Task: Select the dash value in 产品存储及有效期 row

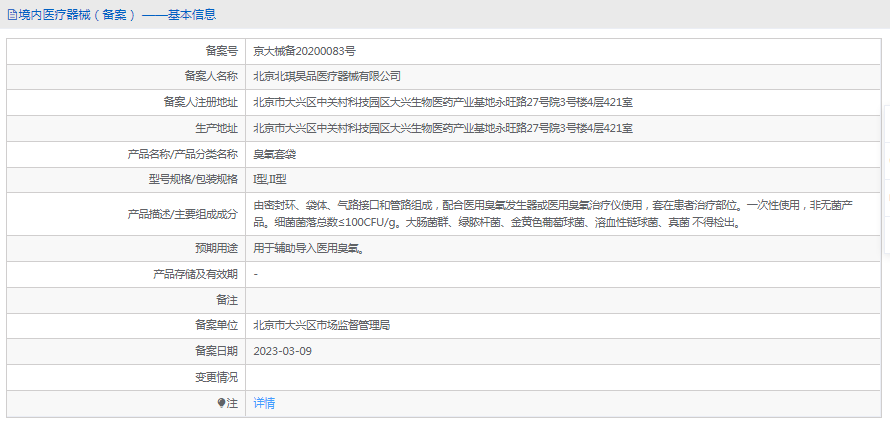Action: (256, 274)
